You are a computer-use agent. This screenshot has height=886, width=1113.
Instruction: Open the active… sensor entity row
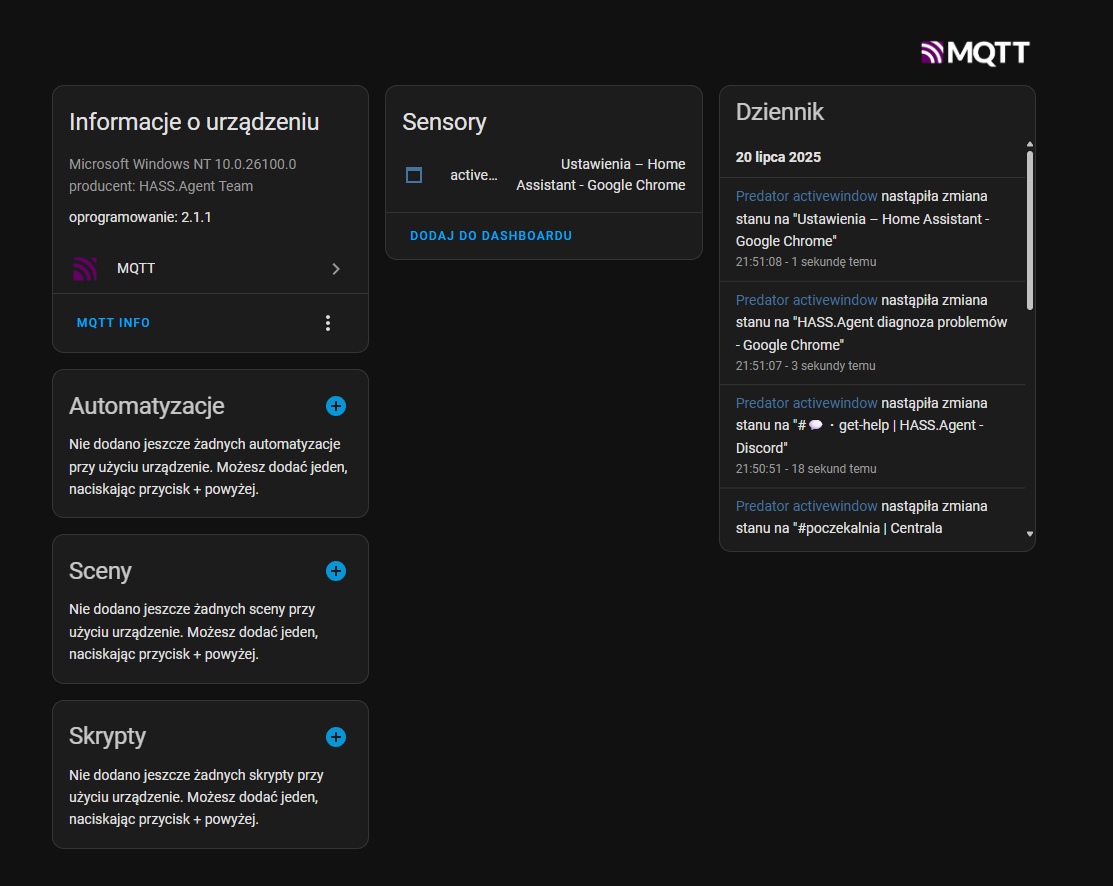pos(544,175)
